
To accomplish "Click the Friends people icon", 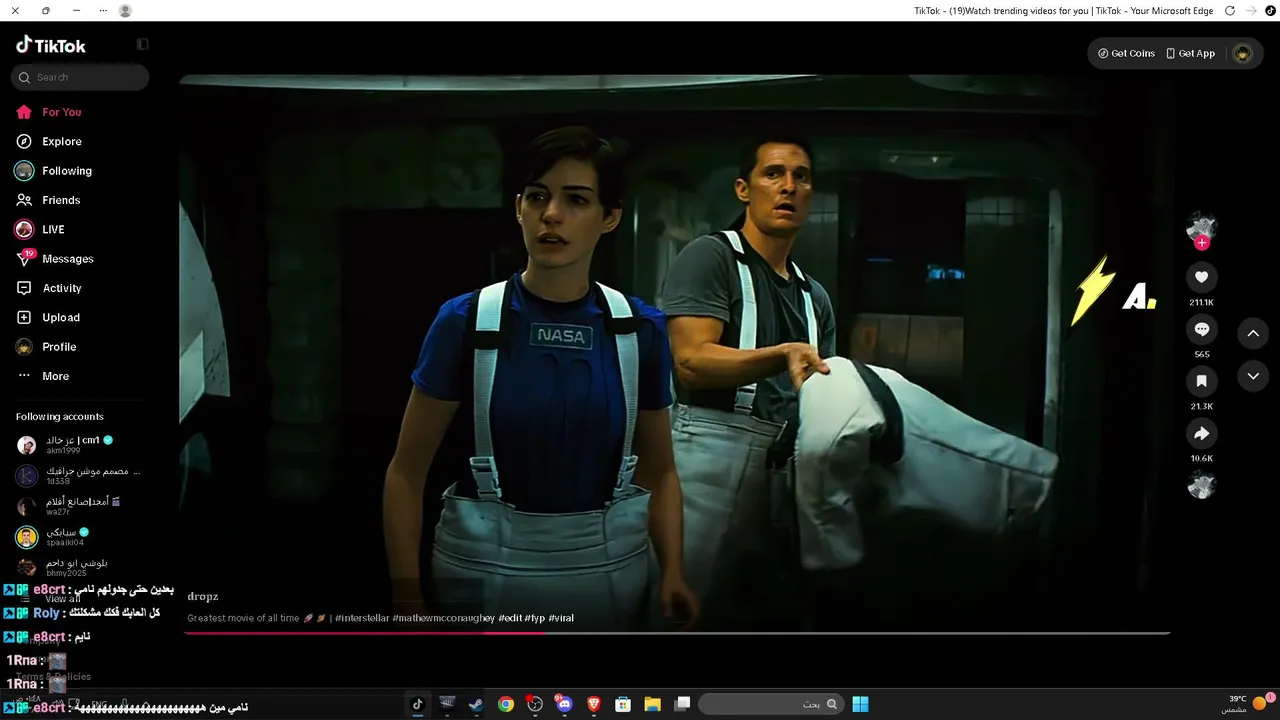I will click(24, 200).
